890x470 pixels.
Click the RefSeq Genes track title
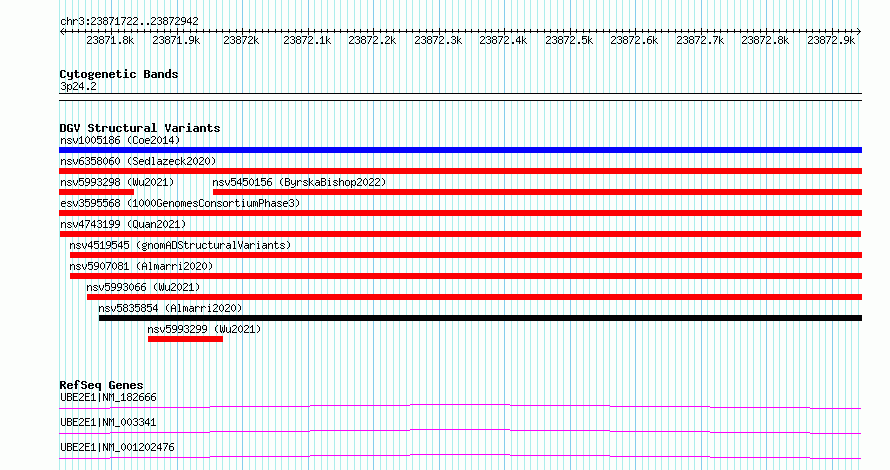click(101, 385)
